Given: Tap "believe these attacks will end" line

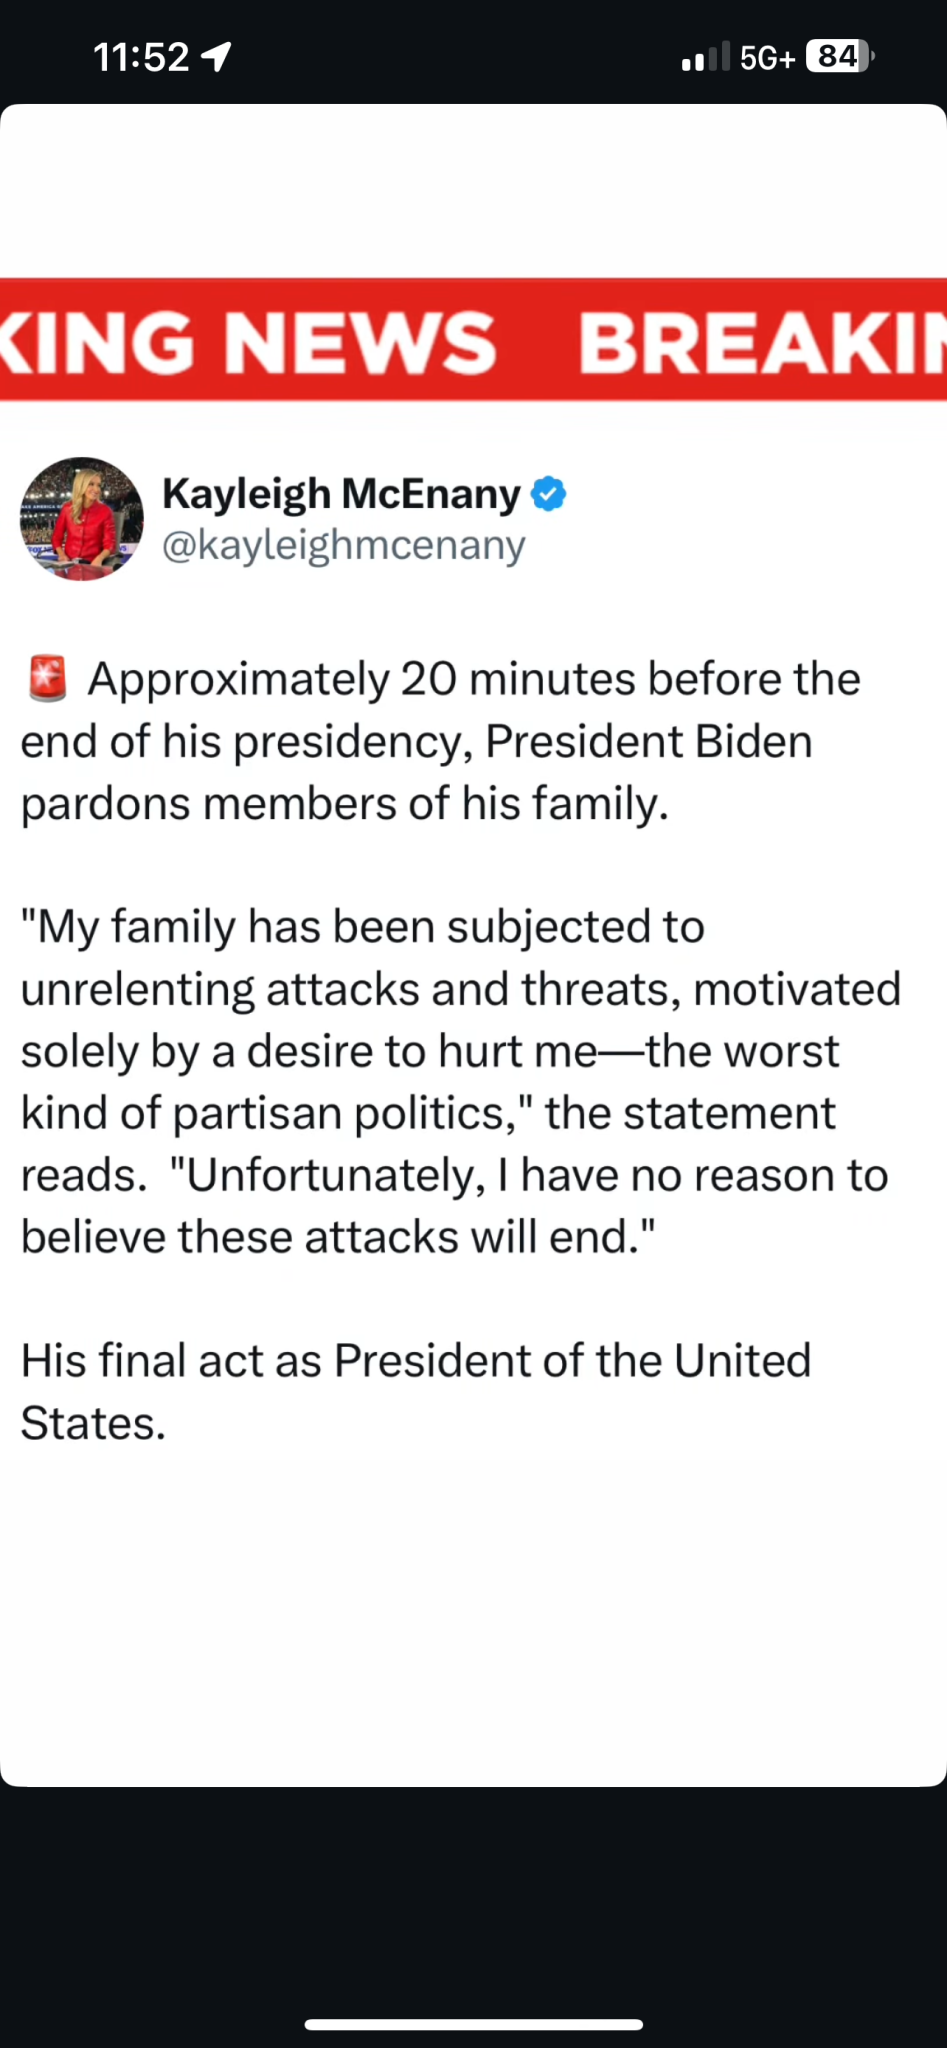Looking at the screenshot, I should coord(338,1237).
